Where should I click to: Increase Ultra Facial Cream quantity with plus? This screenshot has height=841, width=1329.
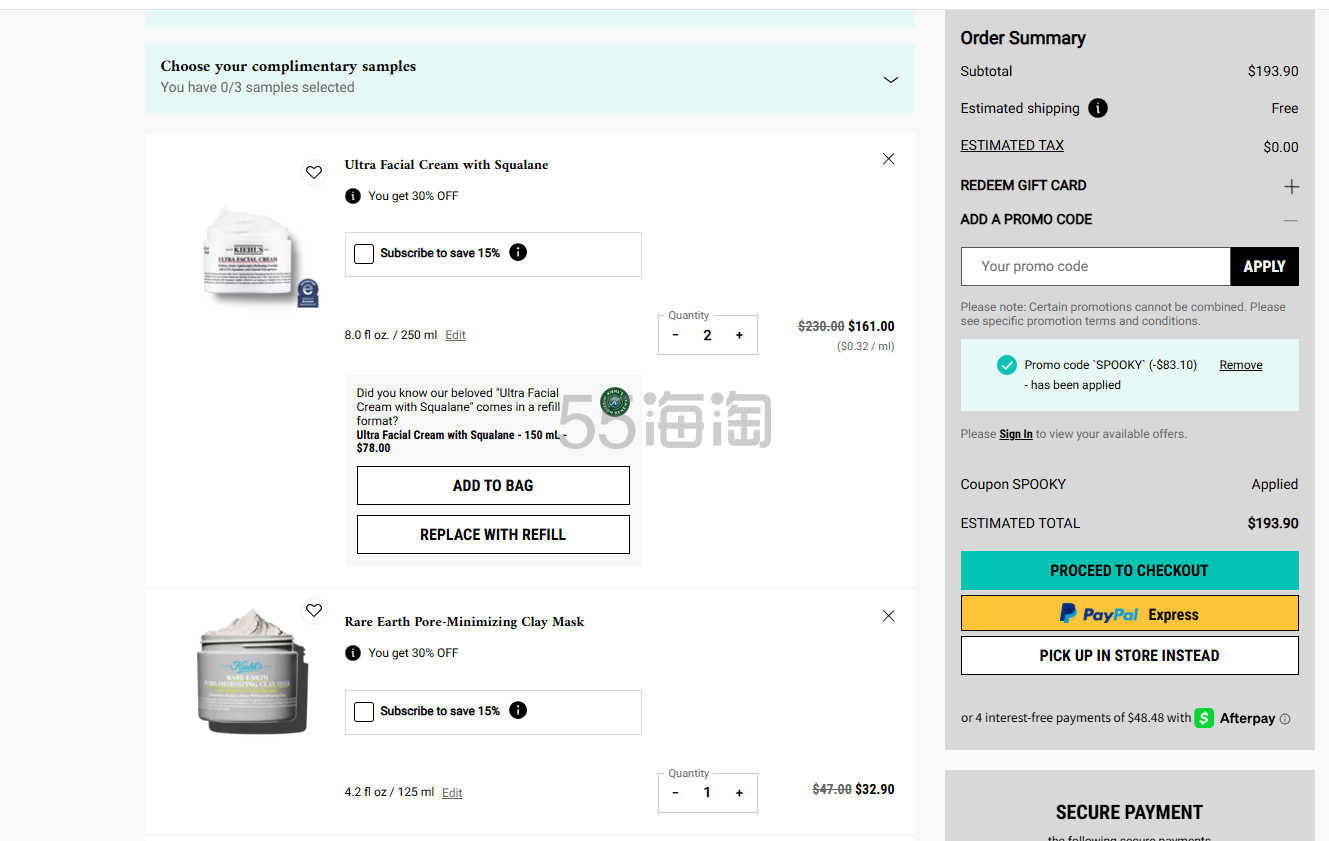pos(739,335)
